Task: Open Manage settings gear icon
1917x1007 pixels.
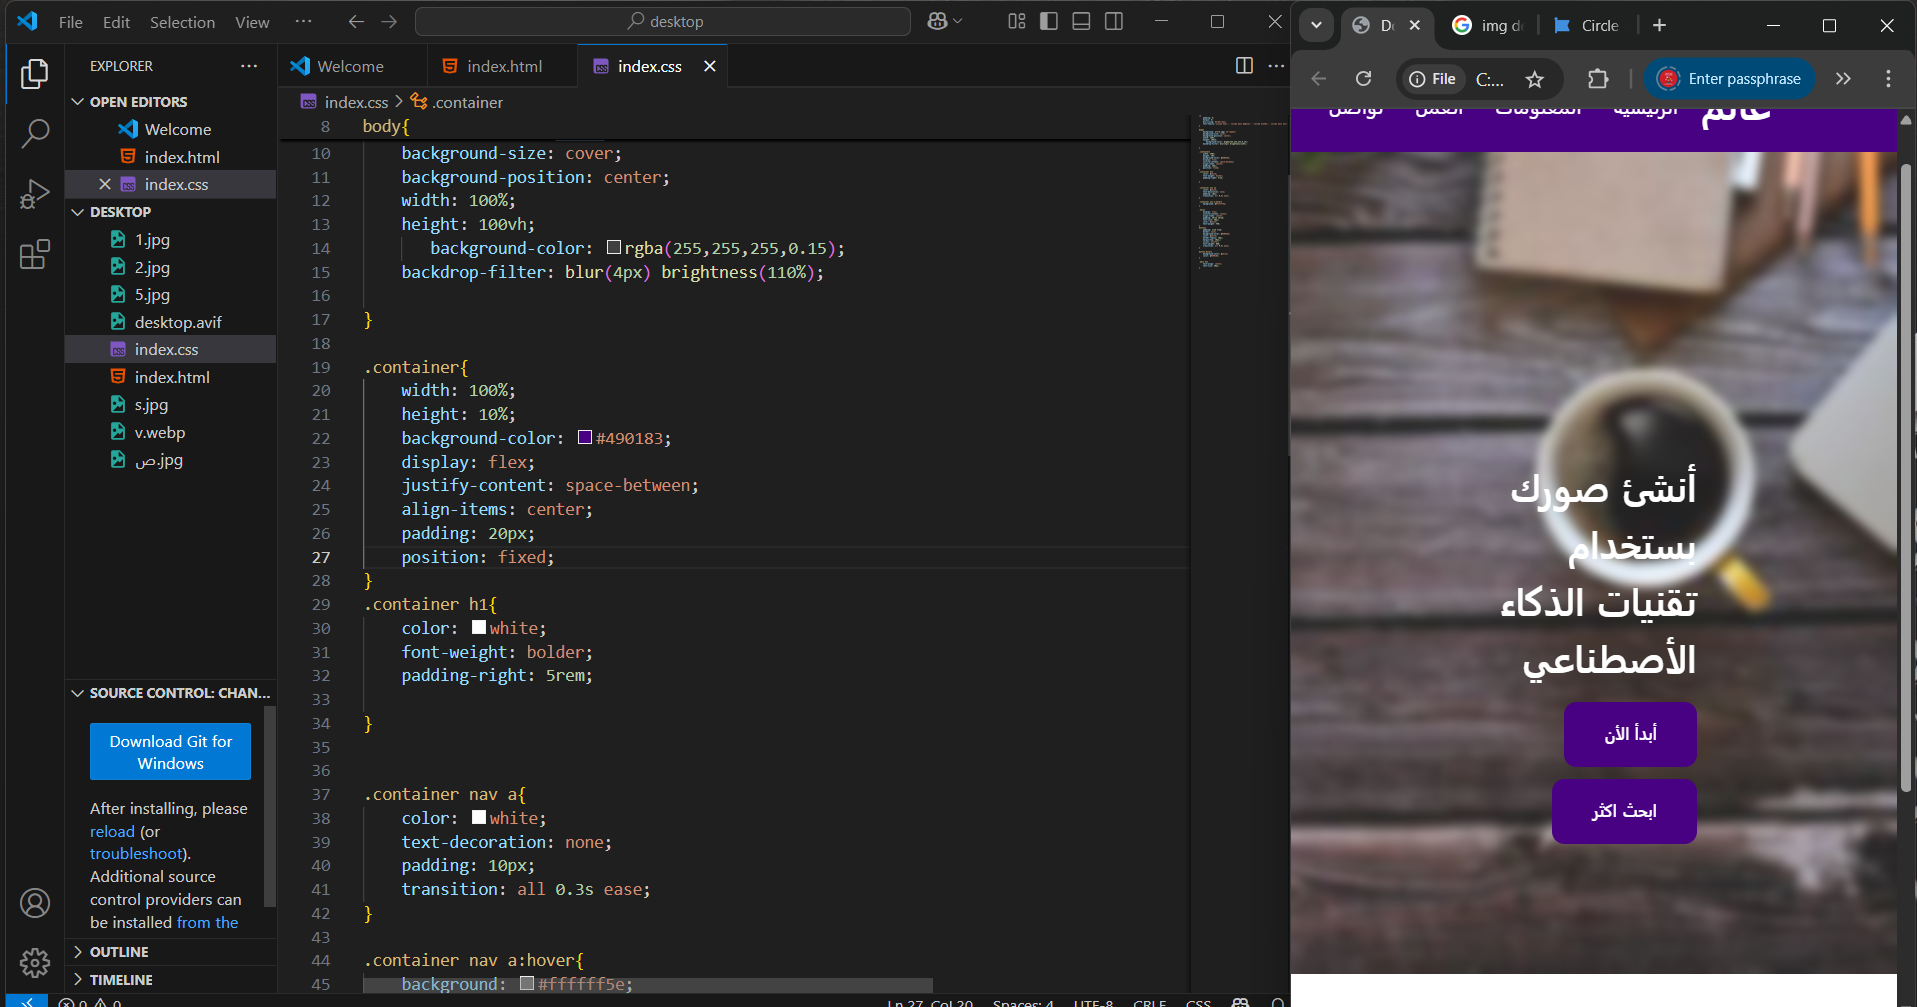Action: coord(35,963)
